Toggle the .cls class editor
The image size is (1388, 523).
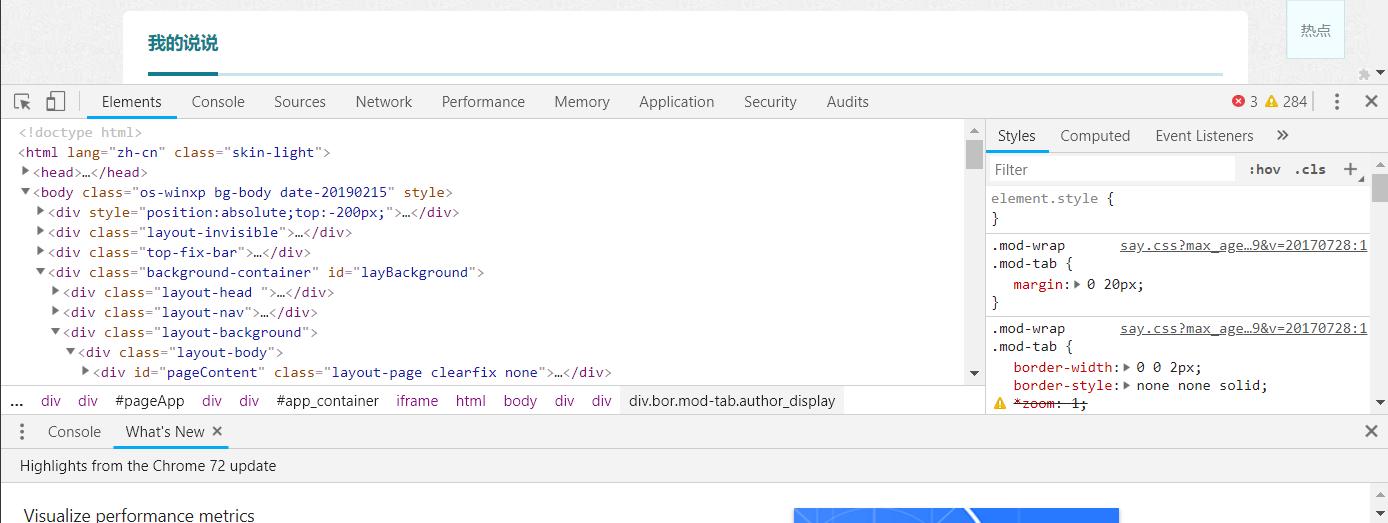(1310, 170)
